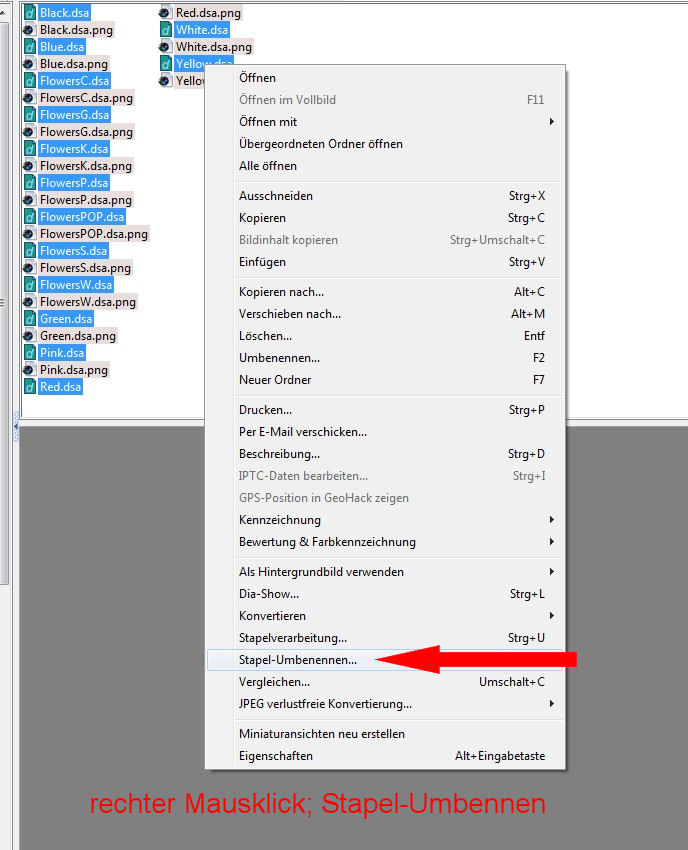Screen dimensions: 688x850
Task: Select file name White.dsa.png
Action: coord(214,47)
